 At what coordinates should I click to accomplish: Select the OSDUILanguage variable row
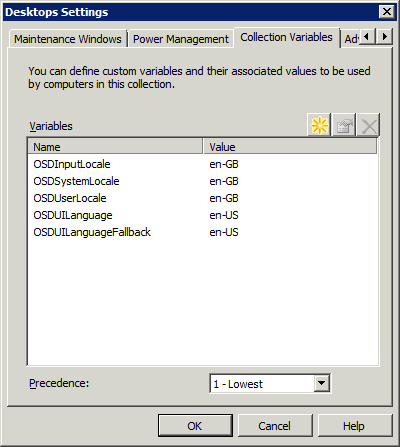pos(203,215)
